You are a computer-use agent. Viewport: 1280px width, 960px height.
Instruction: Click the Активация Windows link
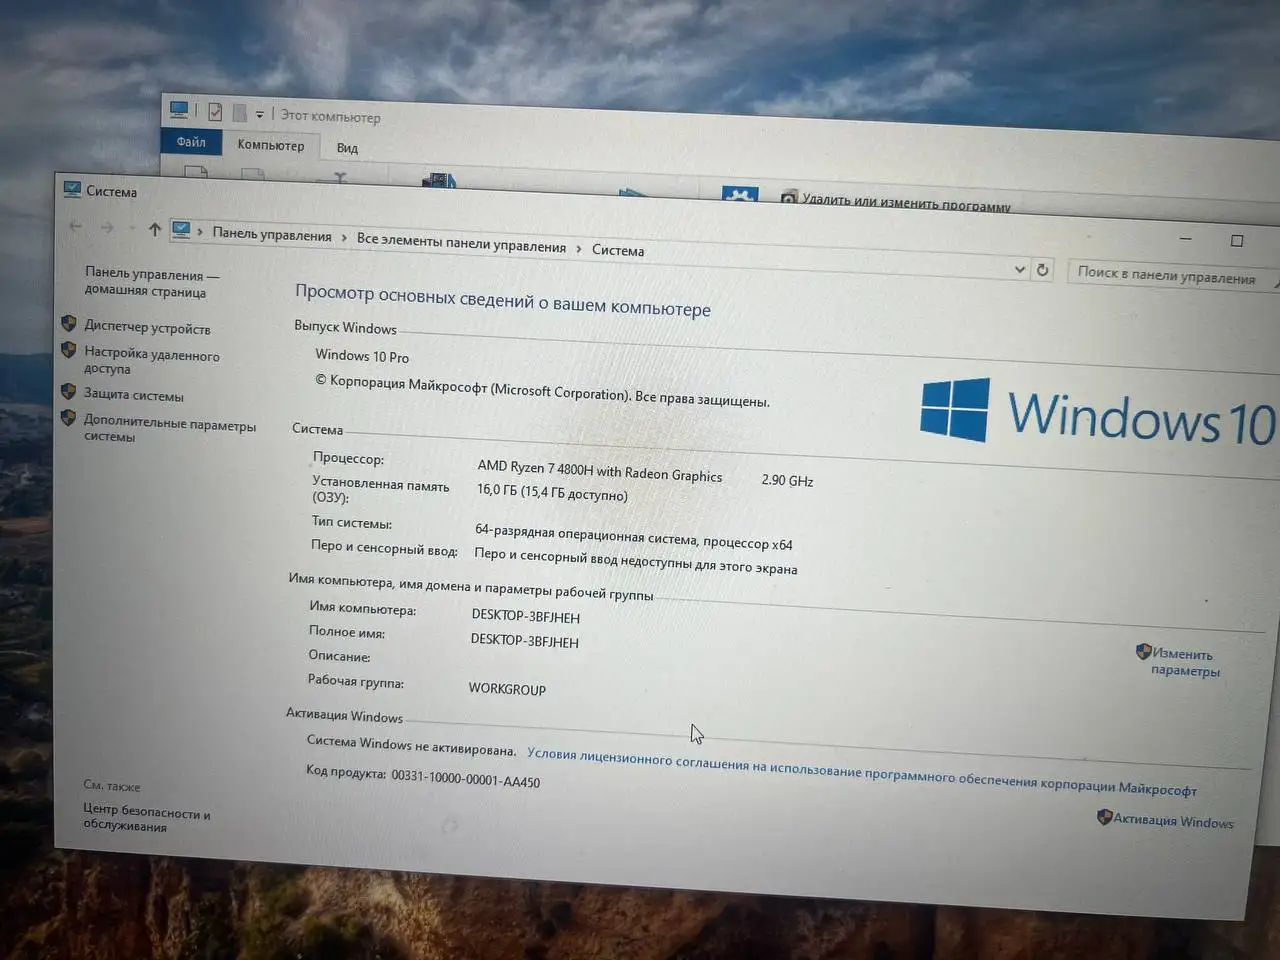tap(1173, 821)
